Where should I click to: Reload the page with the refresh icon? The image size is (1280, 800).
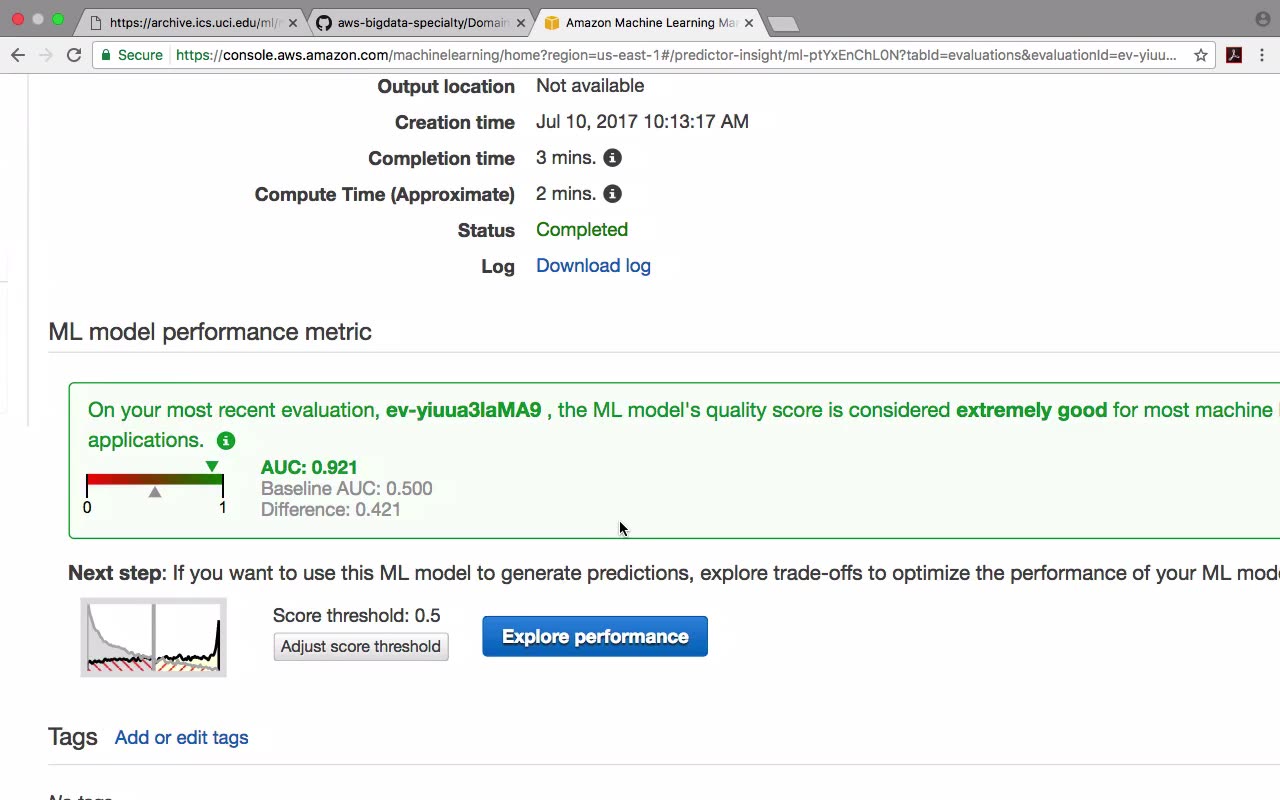click(73, 55)
